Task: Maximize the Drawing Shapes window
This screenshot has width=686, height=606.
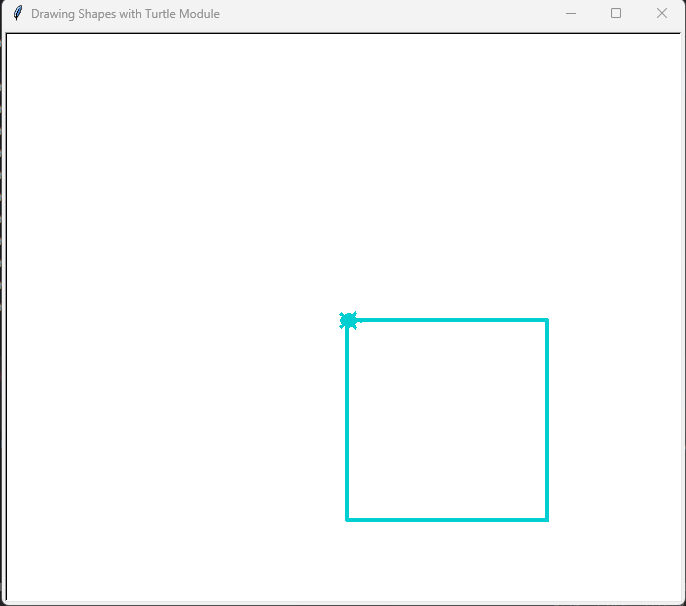Action: (616, 14)
